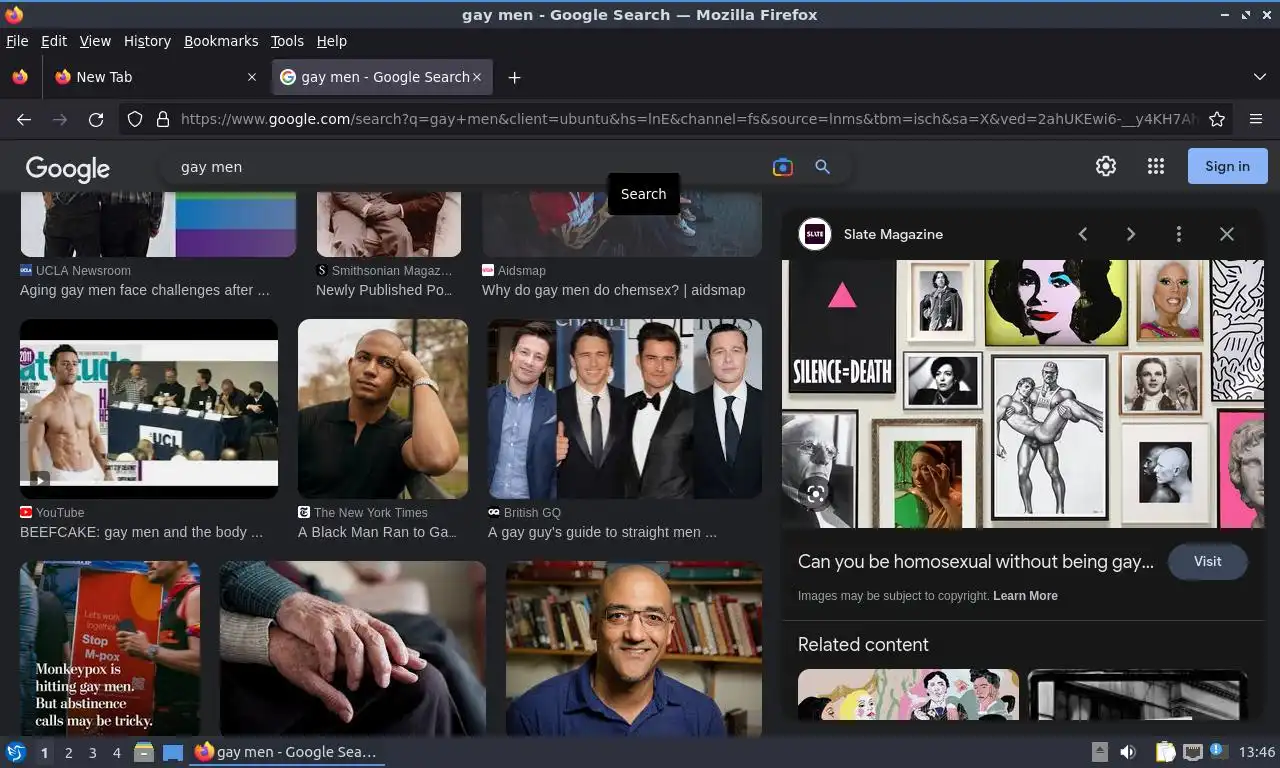Open the YouTube BEEFCAKE video thumbnail
The height and width of the screenshot is (768, 1280).
[149, 409]
